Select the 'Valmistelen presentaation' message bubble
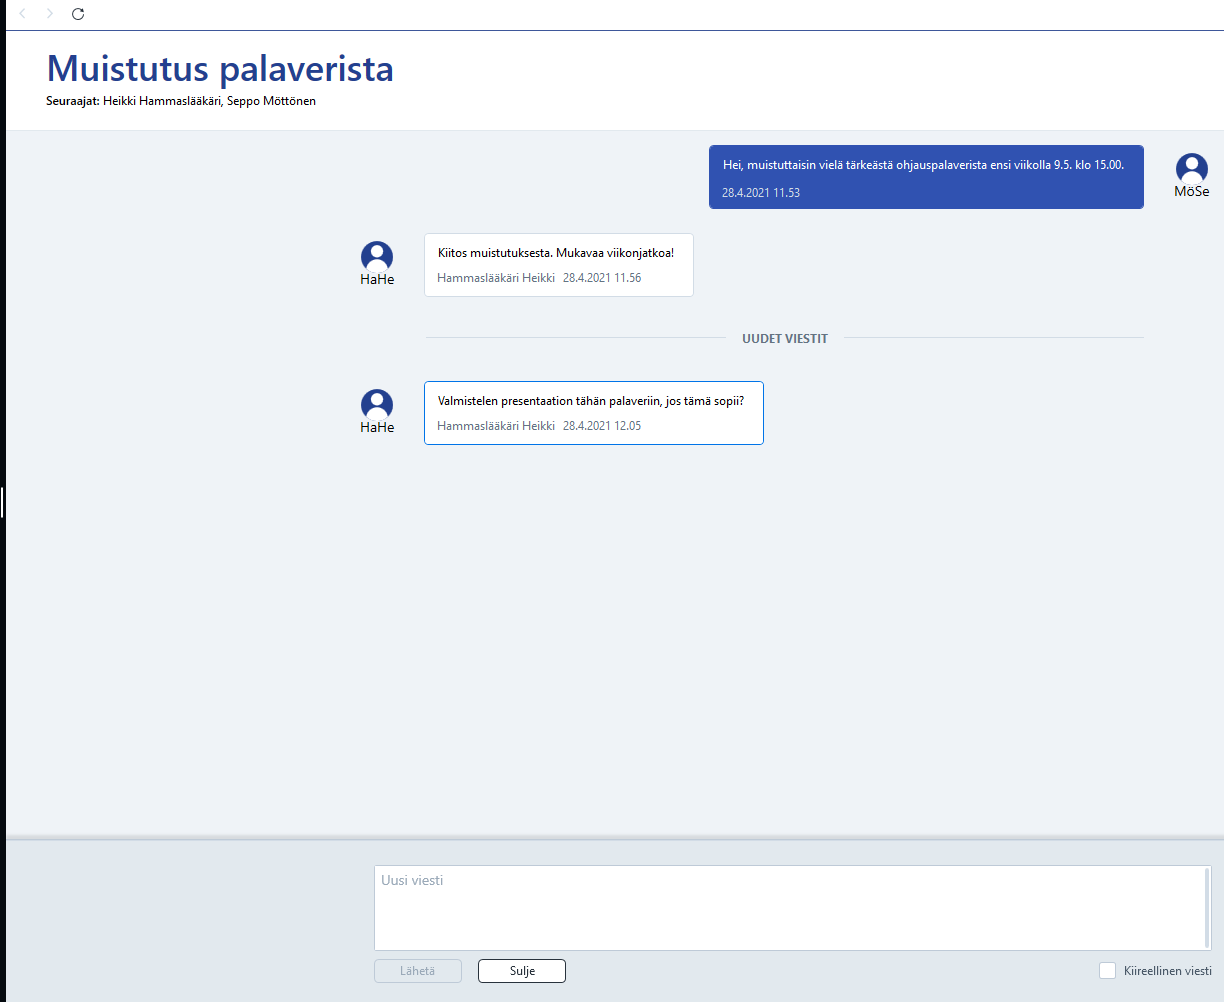Screen dimensions: 1224x1002 [594, 413]
